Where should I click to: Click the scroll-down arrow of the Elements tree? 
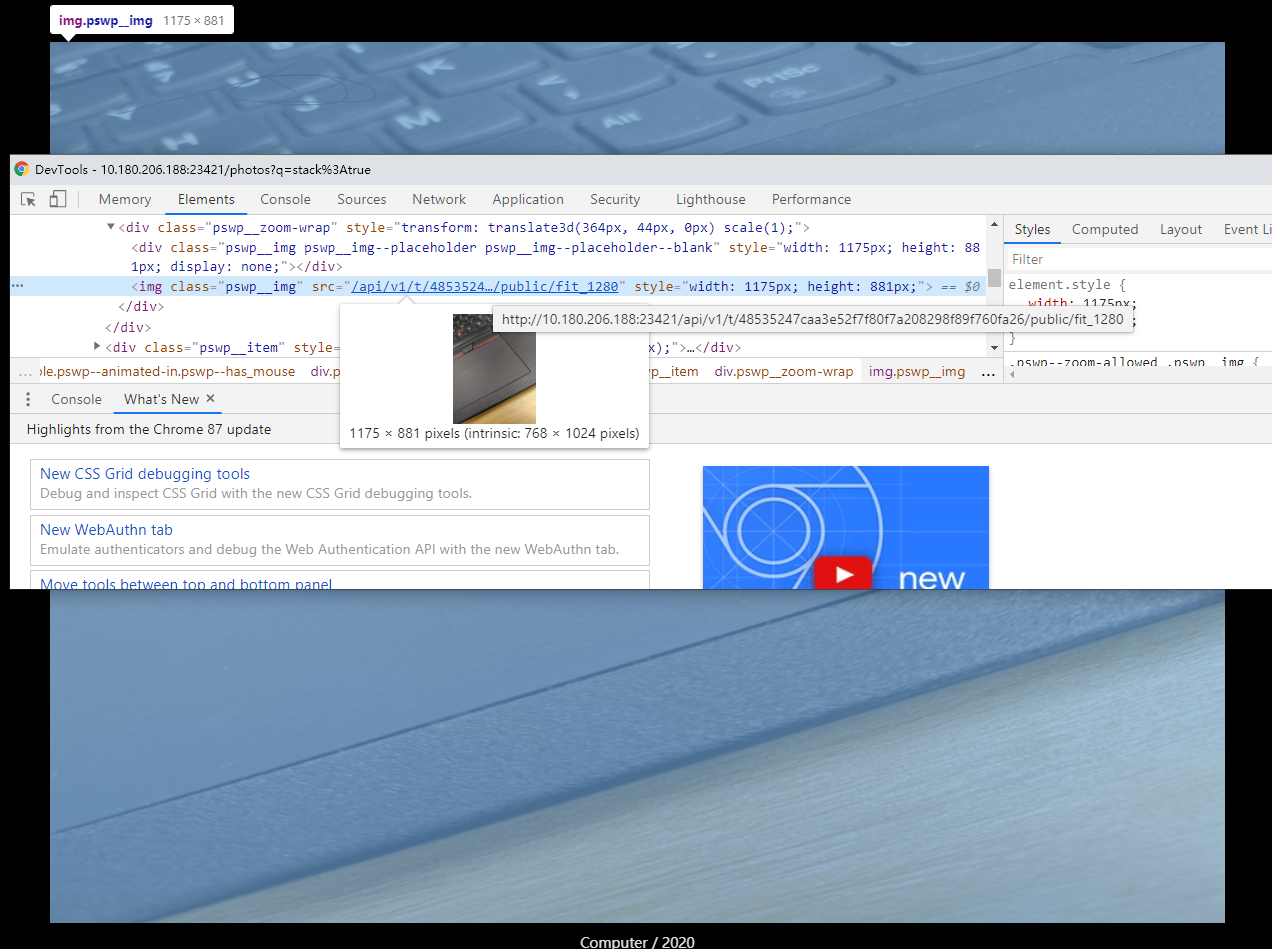994,346
